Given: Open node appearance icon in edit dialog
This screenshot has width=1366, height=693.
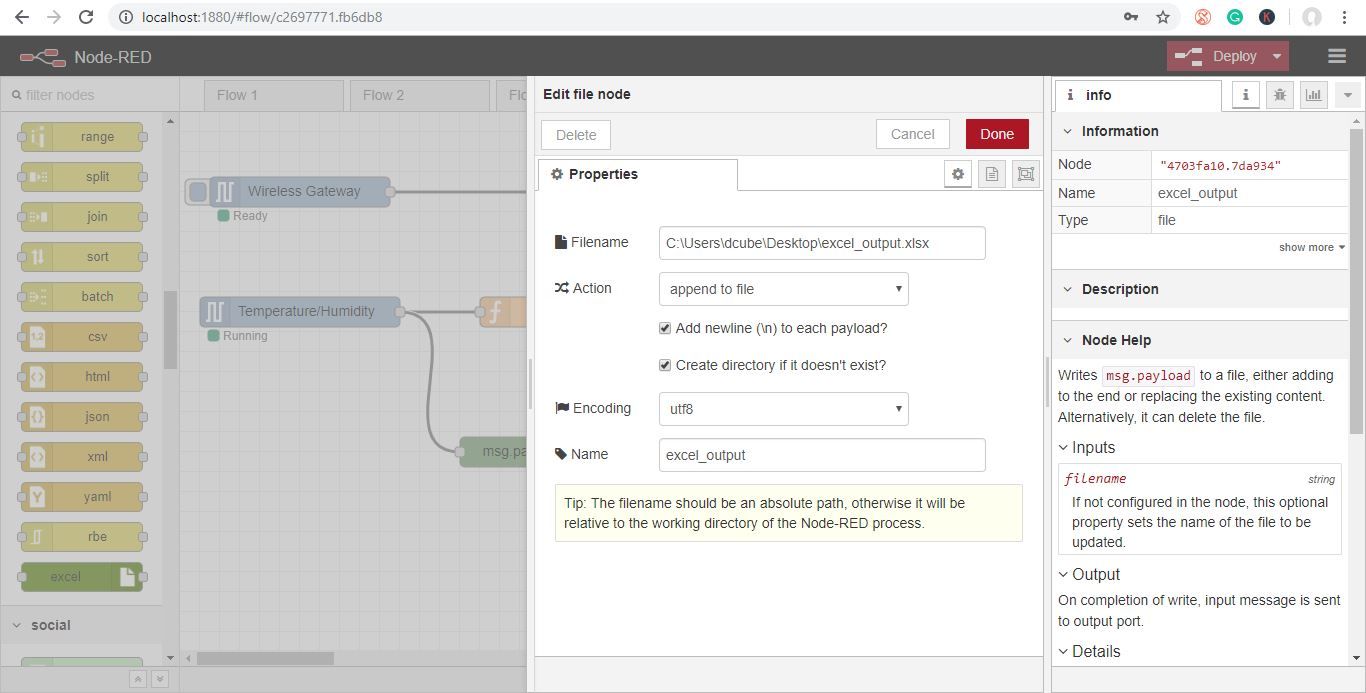Looking at the screenshot, I should pos(1026,174).
